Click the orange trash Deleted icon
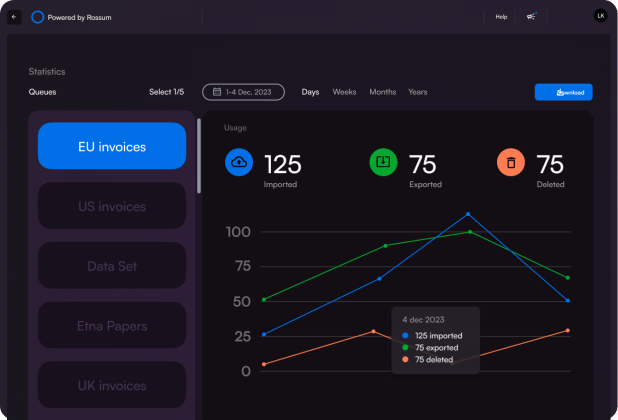 [x=511, y=162]
